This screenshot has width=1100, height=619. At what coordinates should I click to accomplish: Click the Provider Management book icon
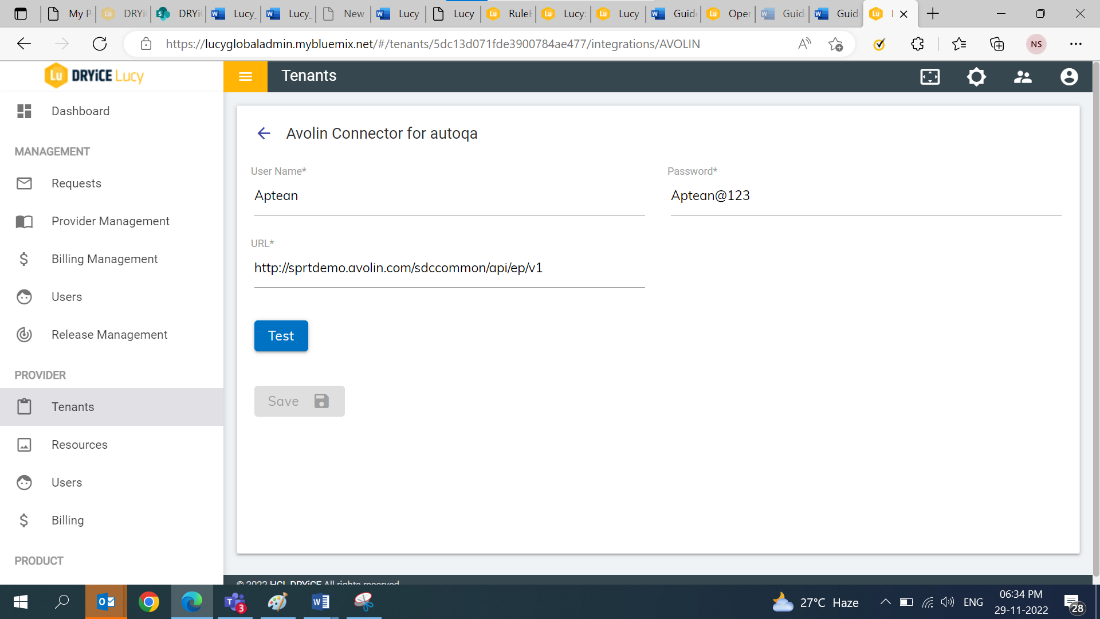coord(25,221)
